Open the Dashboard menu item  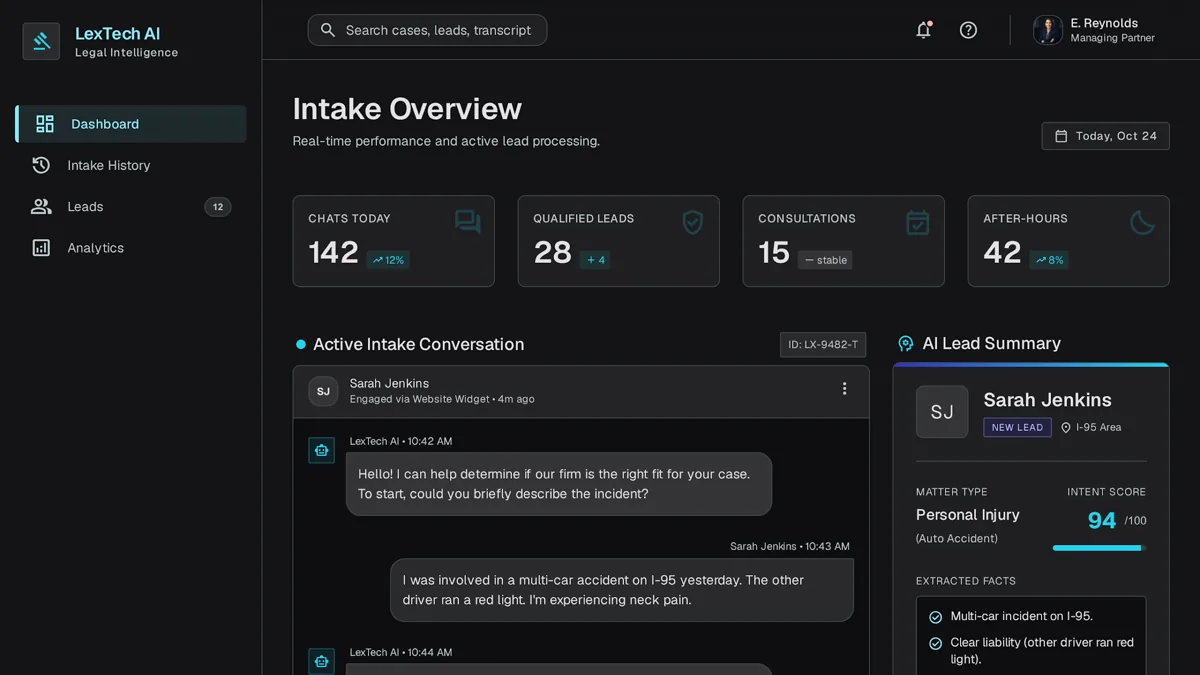point(131,124)
